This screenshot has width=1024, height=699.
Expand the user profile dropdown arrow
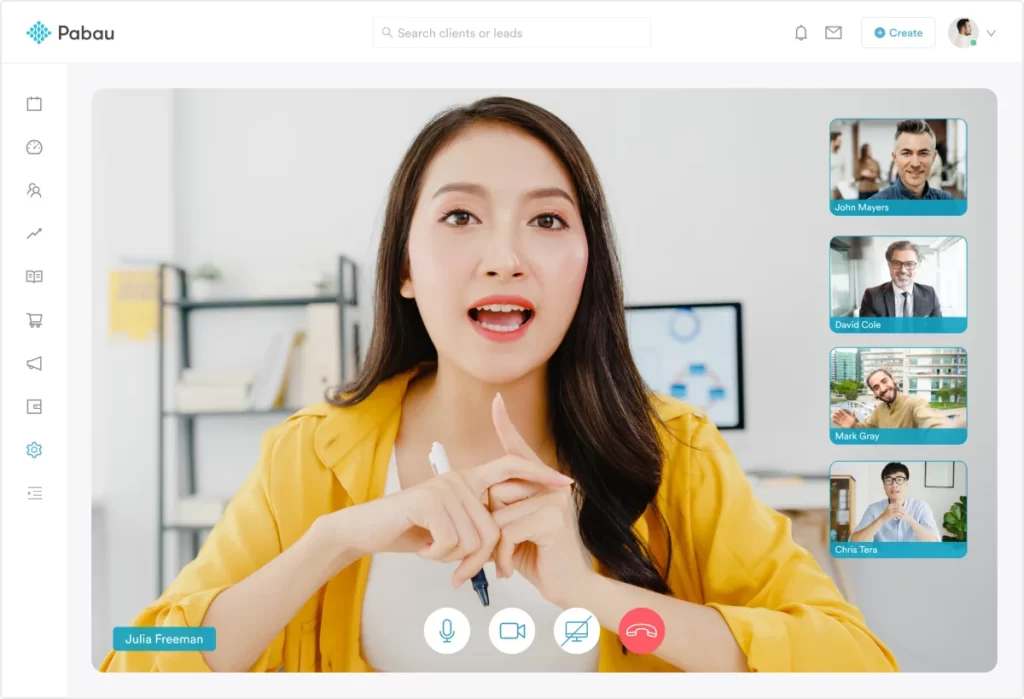pyautogui.click(x=991, y=33)
